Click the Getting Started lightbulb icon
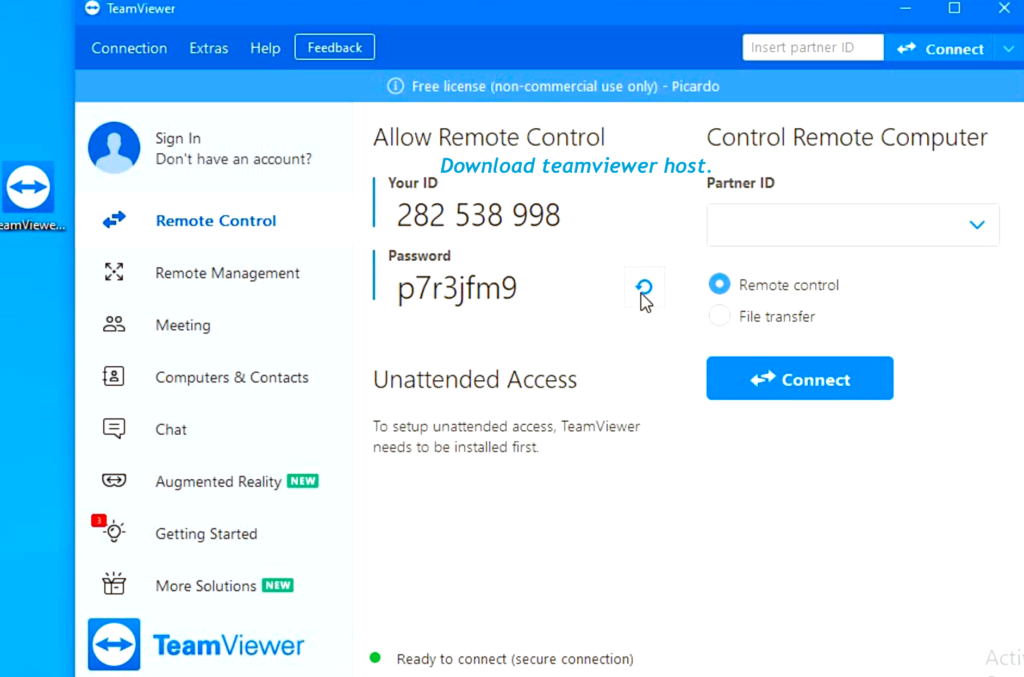This screenshot has width=1024, height=677. click(x=114, y=531)
